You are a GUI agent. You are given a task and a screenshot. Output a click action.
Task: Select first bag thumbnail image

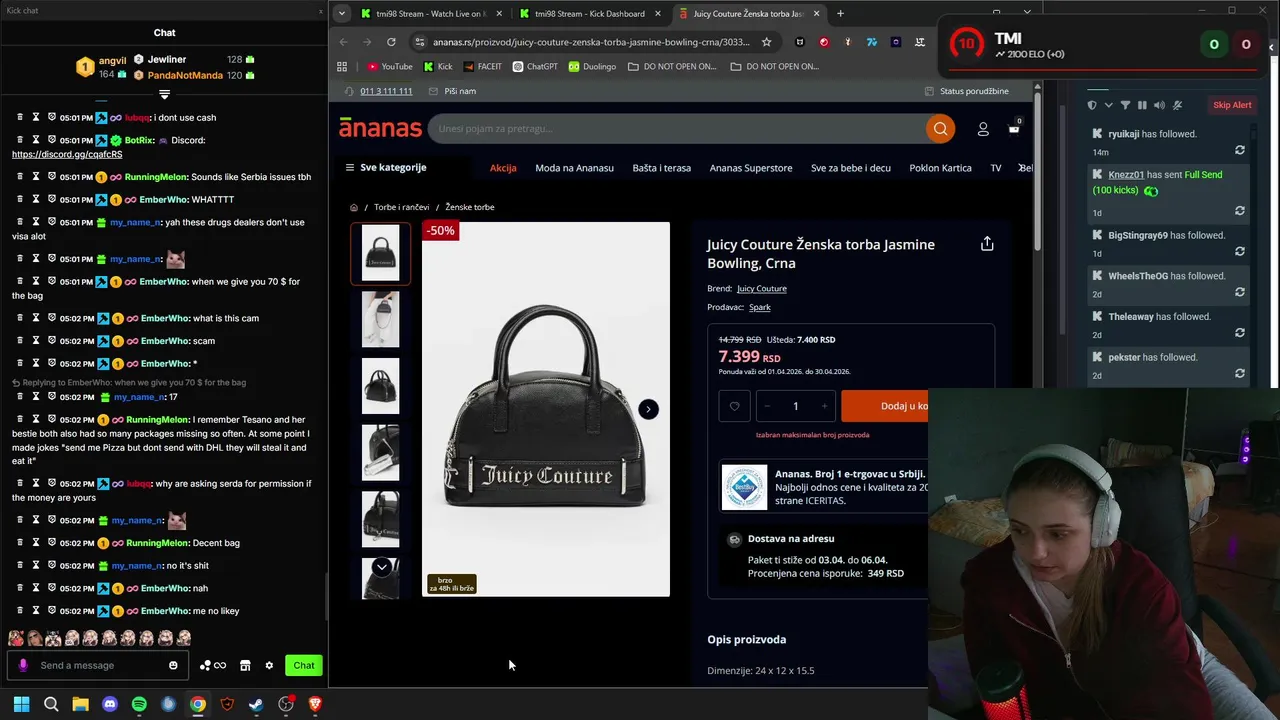(x=380, y=252)
